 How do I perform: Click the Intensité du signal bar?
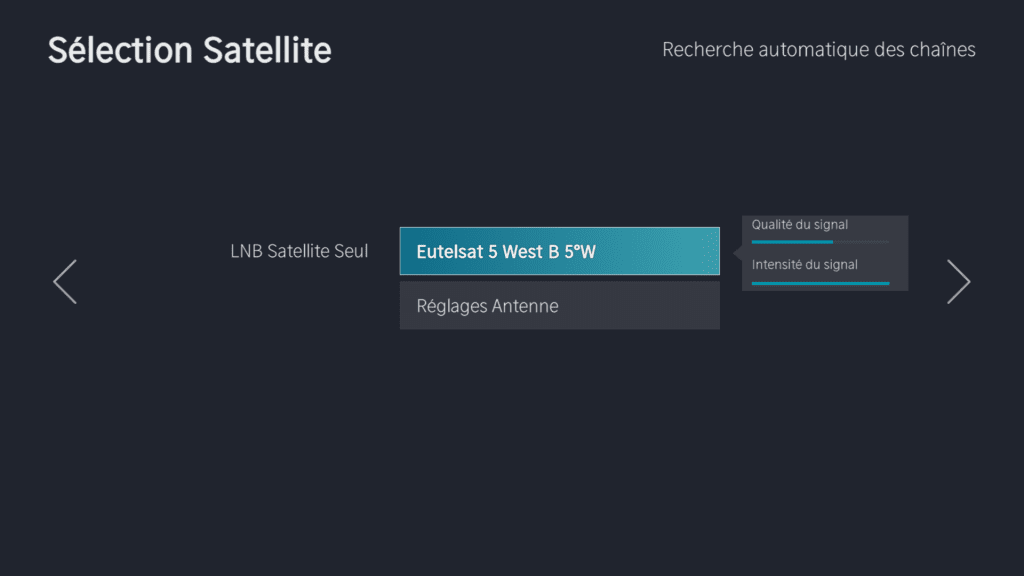820,284
